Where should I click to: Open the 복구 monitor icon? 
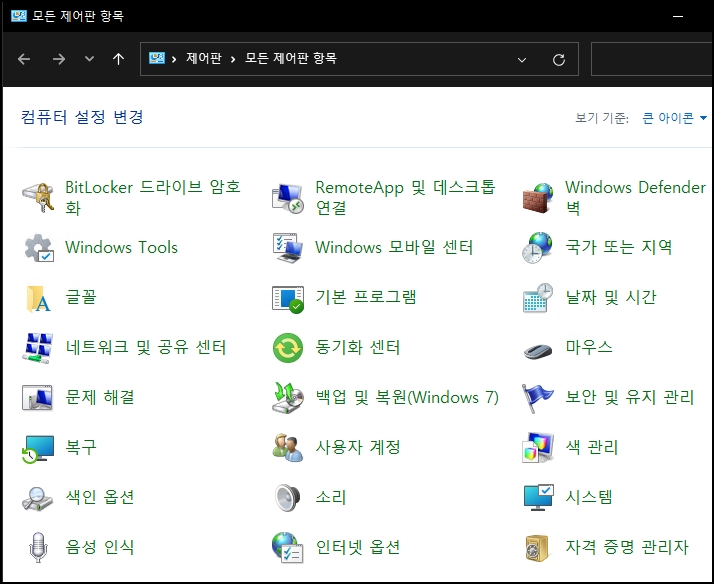click(x=38, y=449)
